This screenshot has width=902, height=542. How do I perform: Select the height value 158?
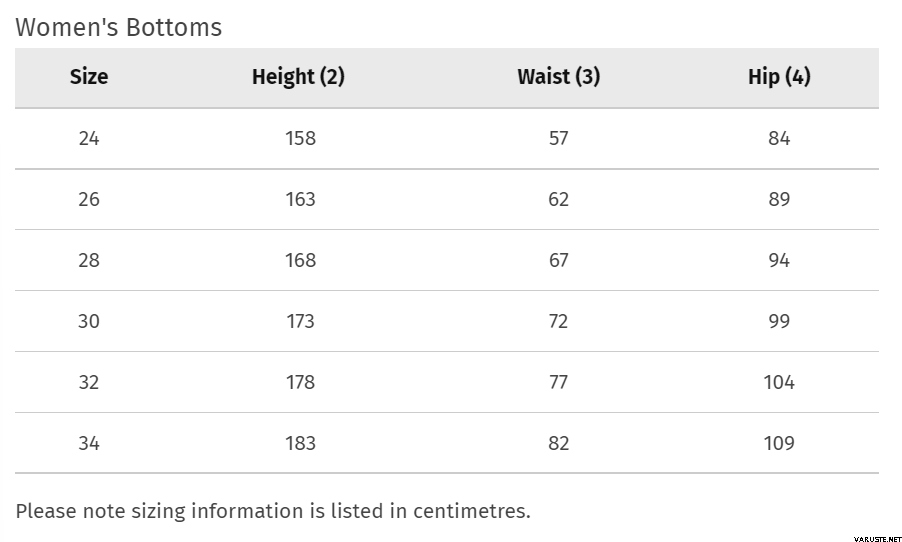coord(300,138)
